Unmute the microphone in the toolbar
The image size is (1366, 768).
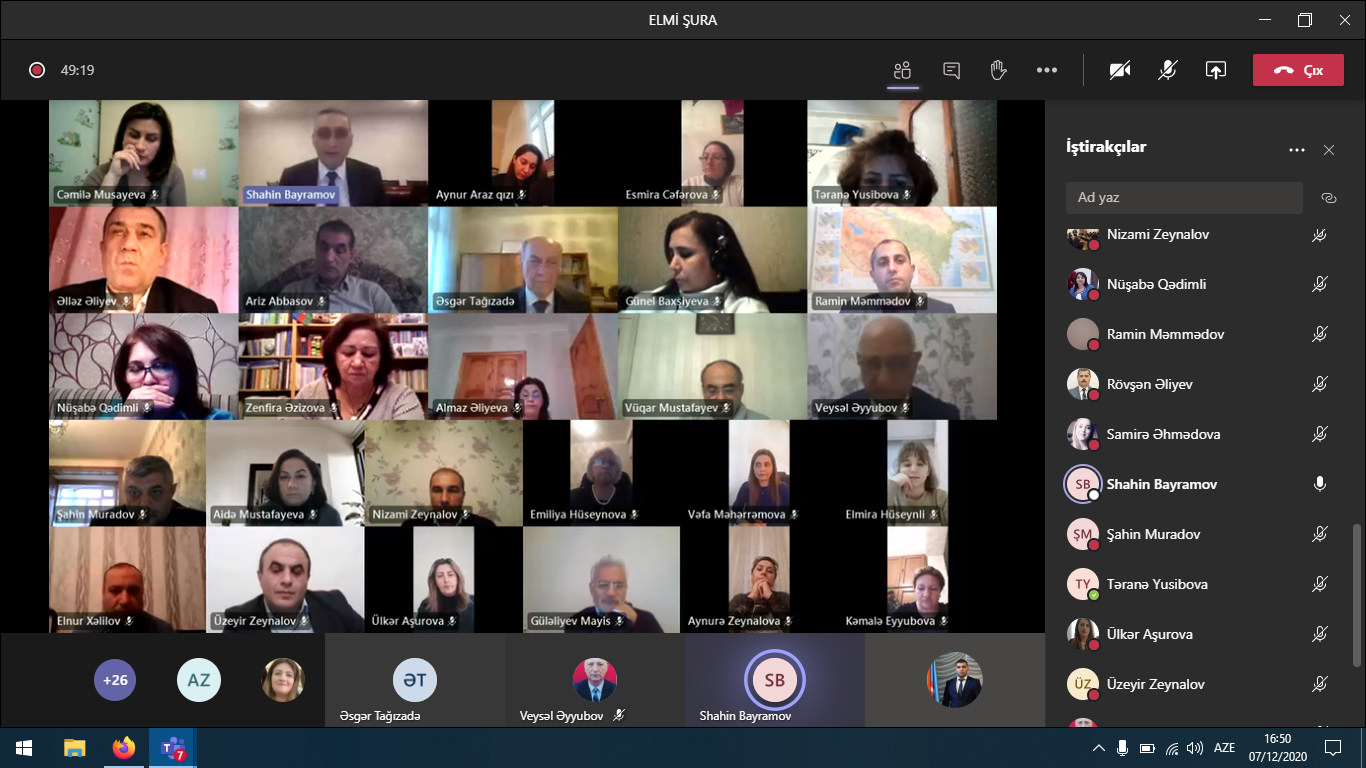pos(1167,70)
